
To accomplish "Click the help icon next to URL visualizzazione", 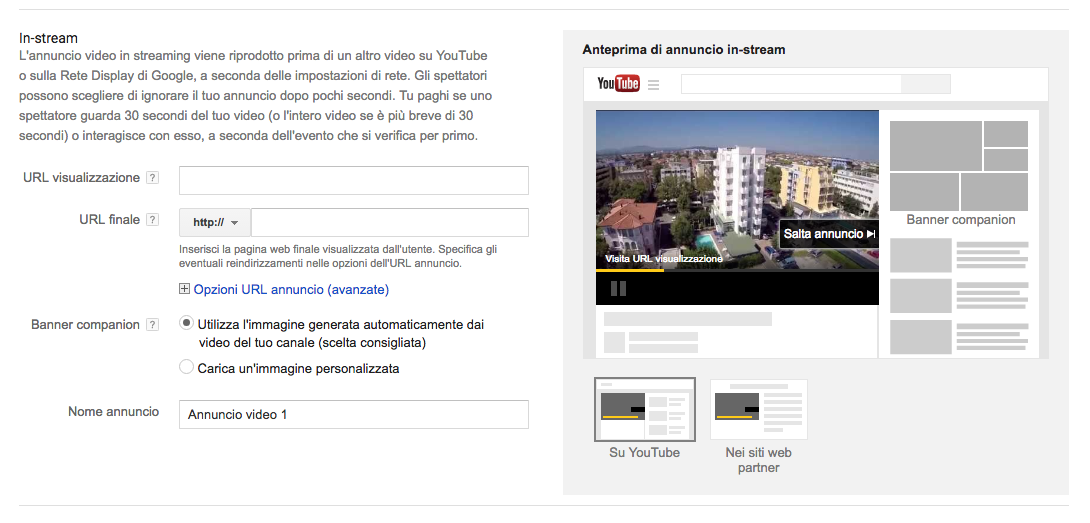I will 152,178.
